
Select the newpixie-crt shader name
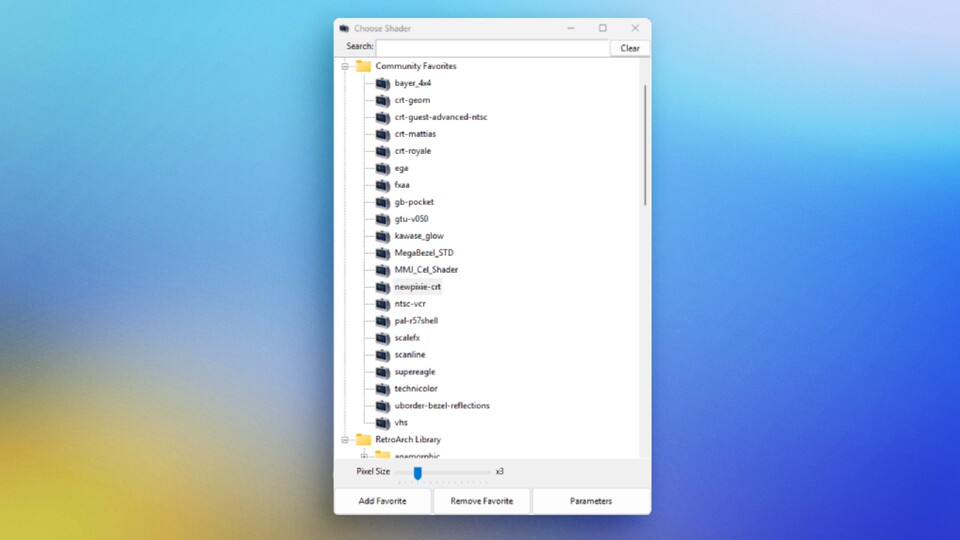(x=418, y=287)
